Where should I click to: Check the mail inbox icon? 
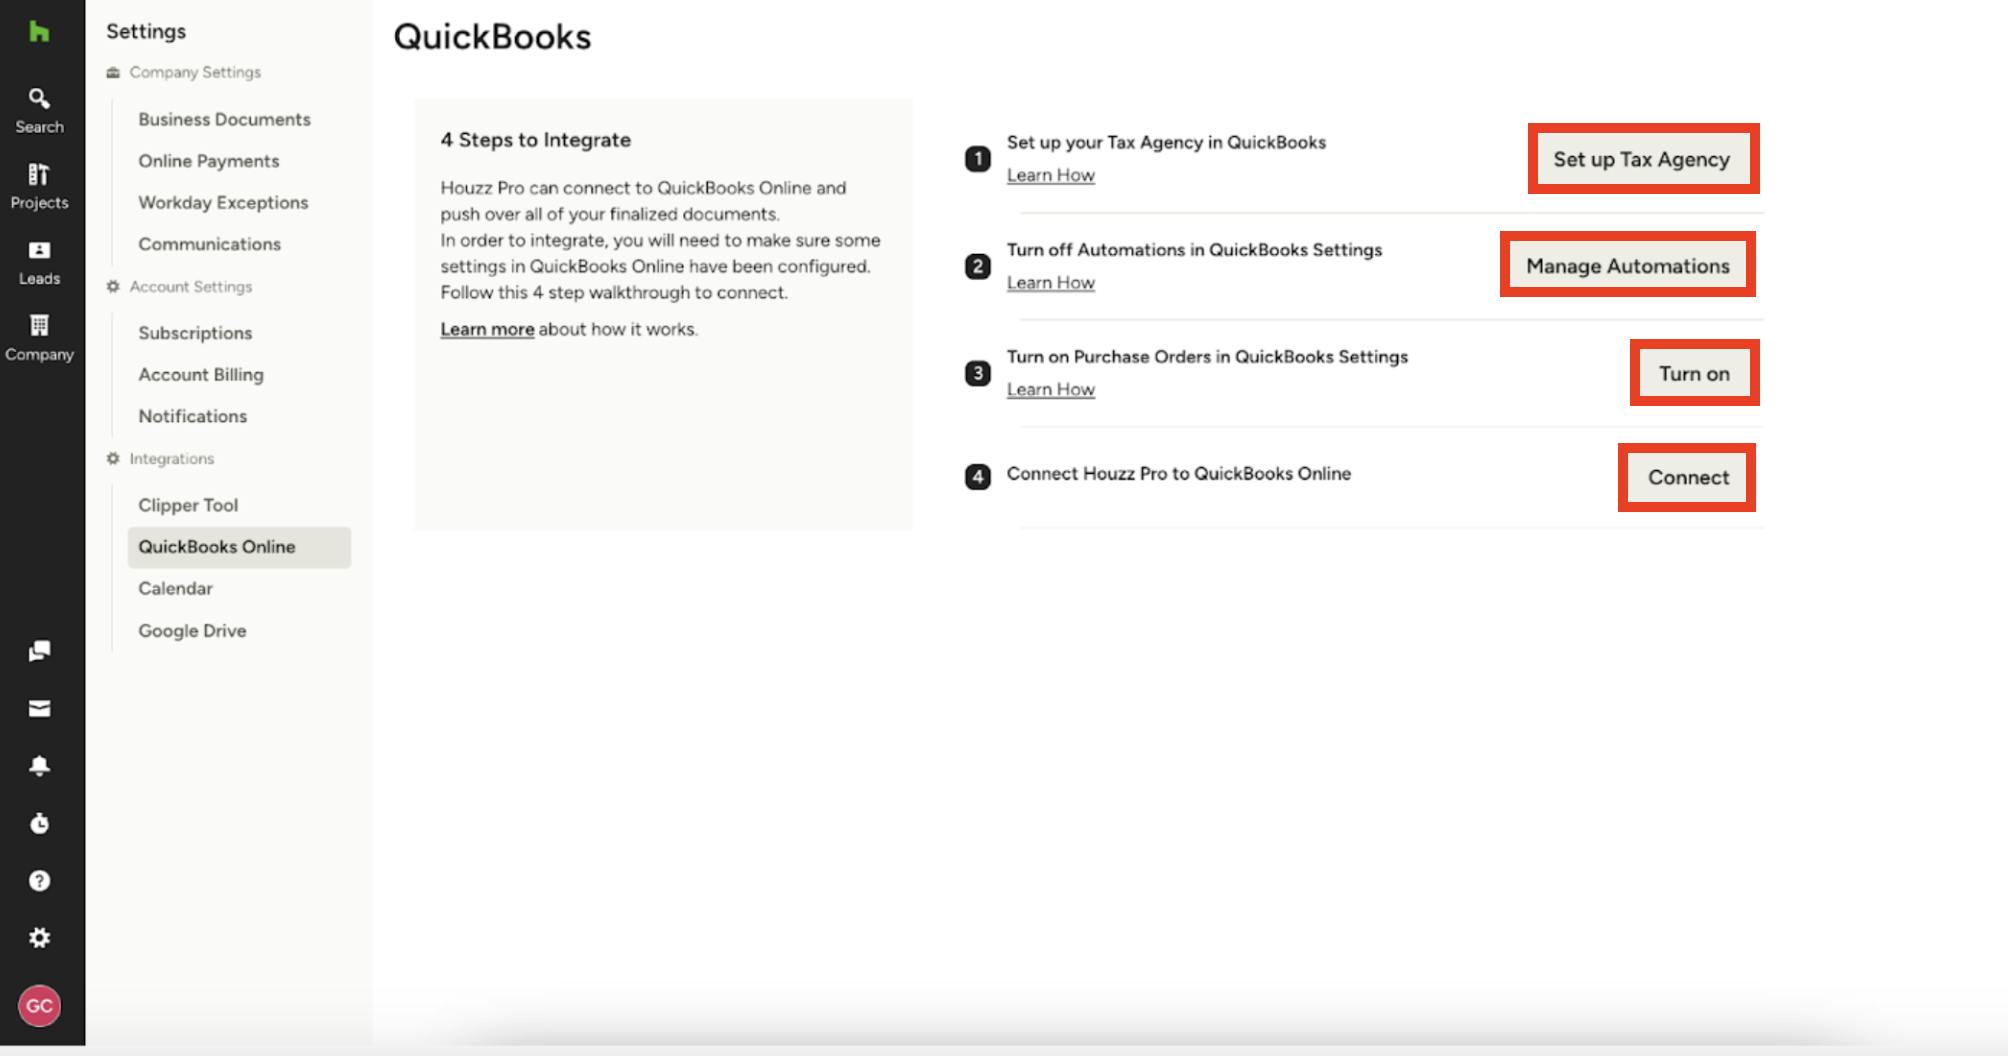tap(39, 709)
